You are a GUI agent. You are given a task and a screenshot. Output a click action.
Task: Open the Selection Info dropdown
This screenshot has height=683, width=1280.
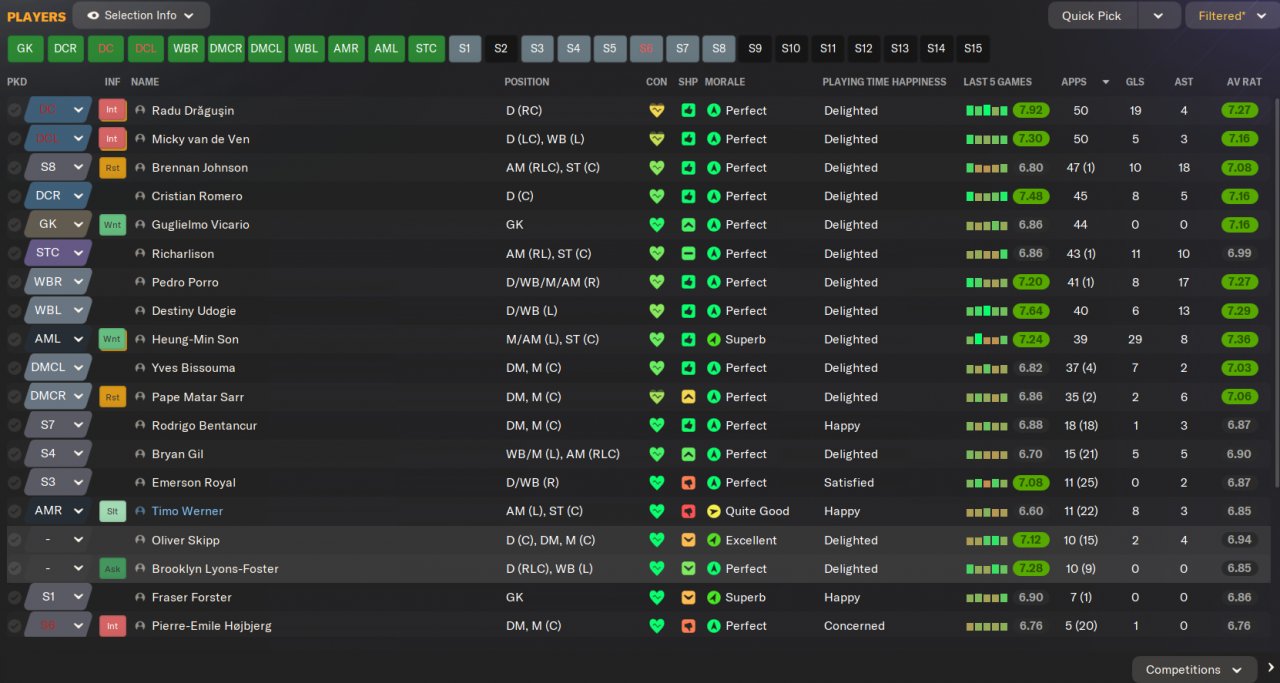click(141, 16)
